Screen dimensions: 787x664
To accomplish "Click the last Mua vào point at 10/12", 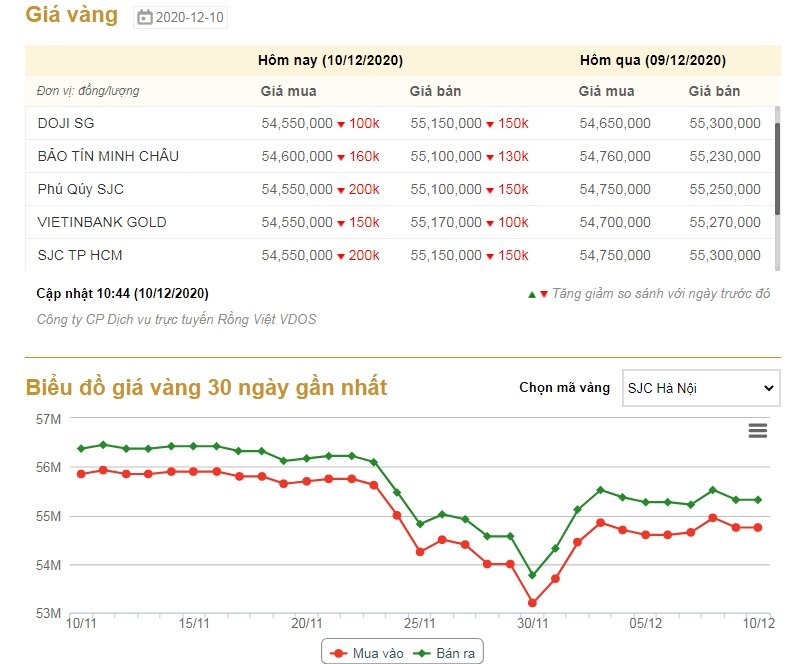I will pos(758,527).
